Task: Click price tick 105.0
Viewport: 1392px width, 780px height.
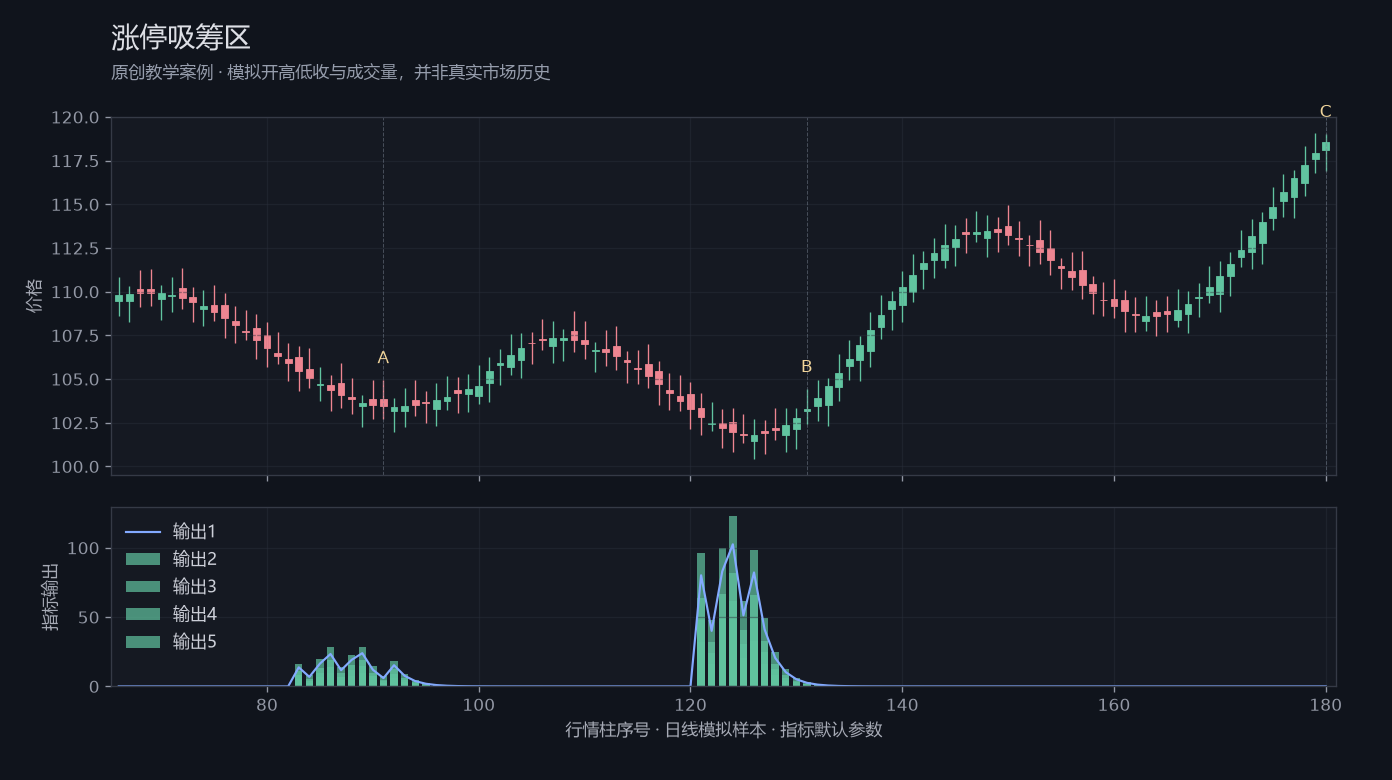Action: [x=76, y=380]
